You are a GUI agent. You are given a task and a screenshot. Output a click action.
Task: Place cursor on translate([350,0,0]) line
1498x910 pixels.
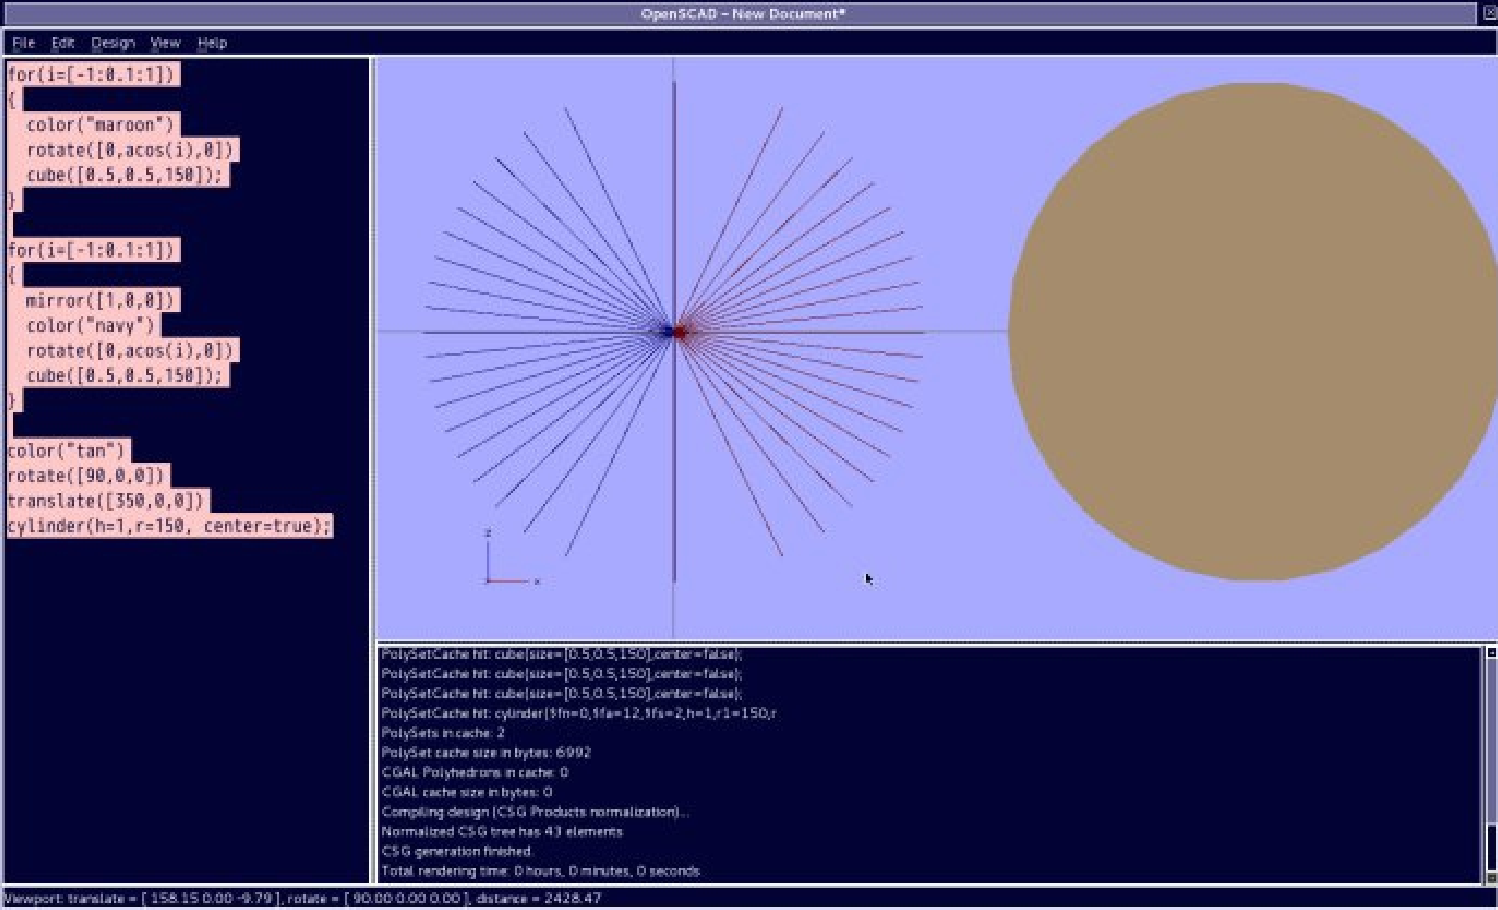(106, 501)
